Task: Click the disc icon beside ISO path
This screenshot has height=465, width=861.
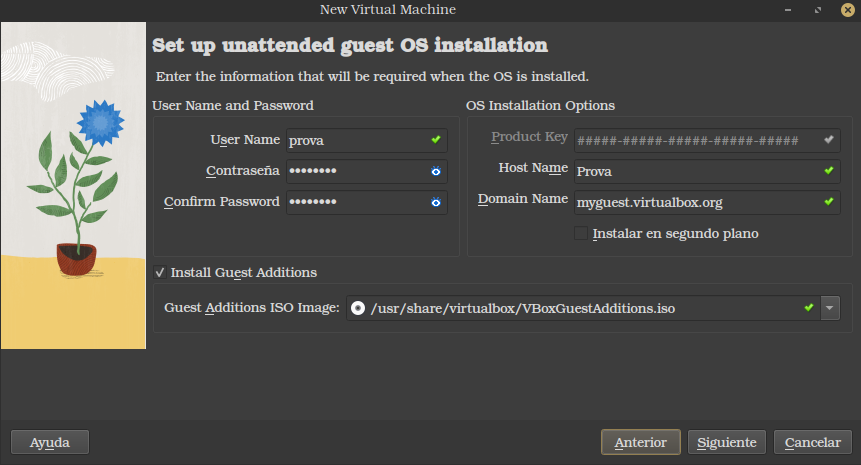Action: [x=358, y=308]
